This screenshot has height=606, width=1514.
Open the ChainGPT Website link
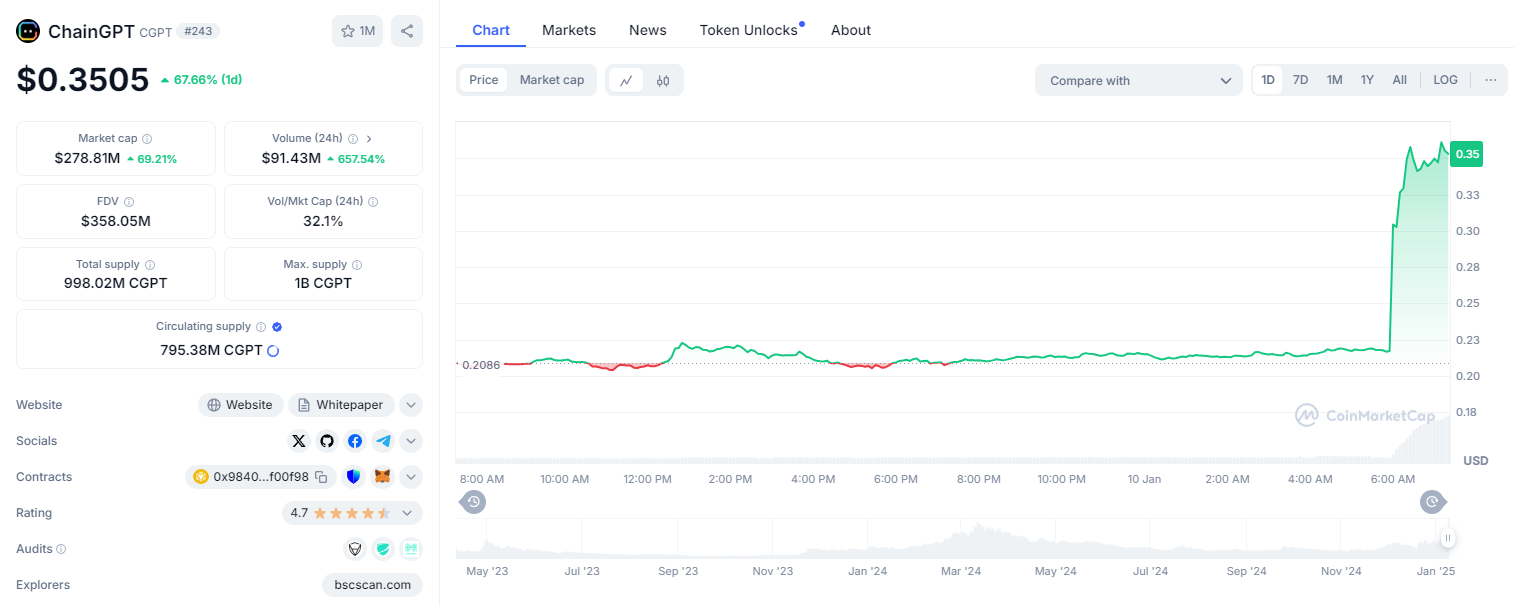(240, 405)
